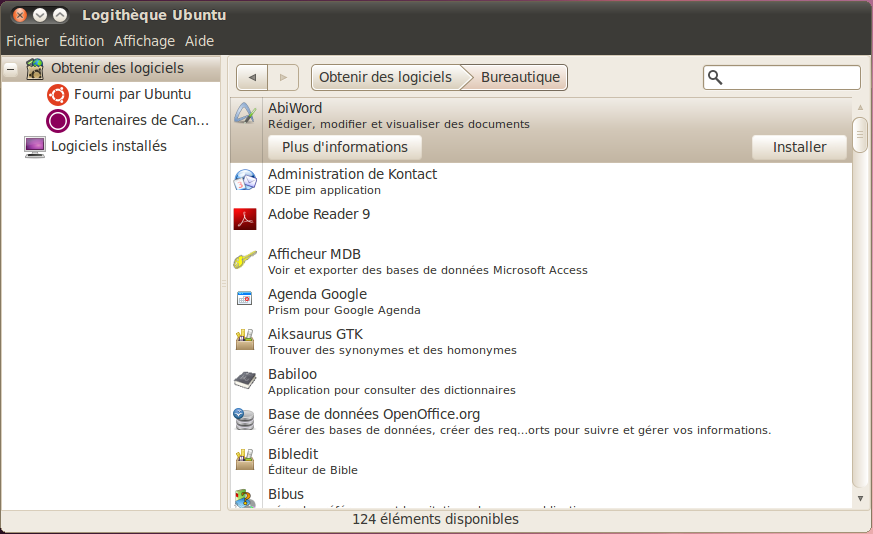873x534 pixels.
Task: Click the description 'Rédiger, modifier et visualiser des documents'
Action: tap(399, 125)
